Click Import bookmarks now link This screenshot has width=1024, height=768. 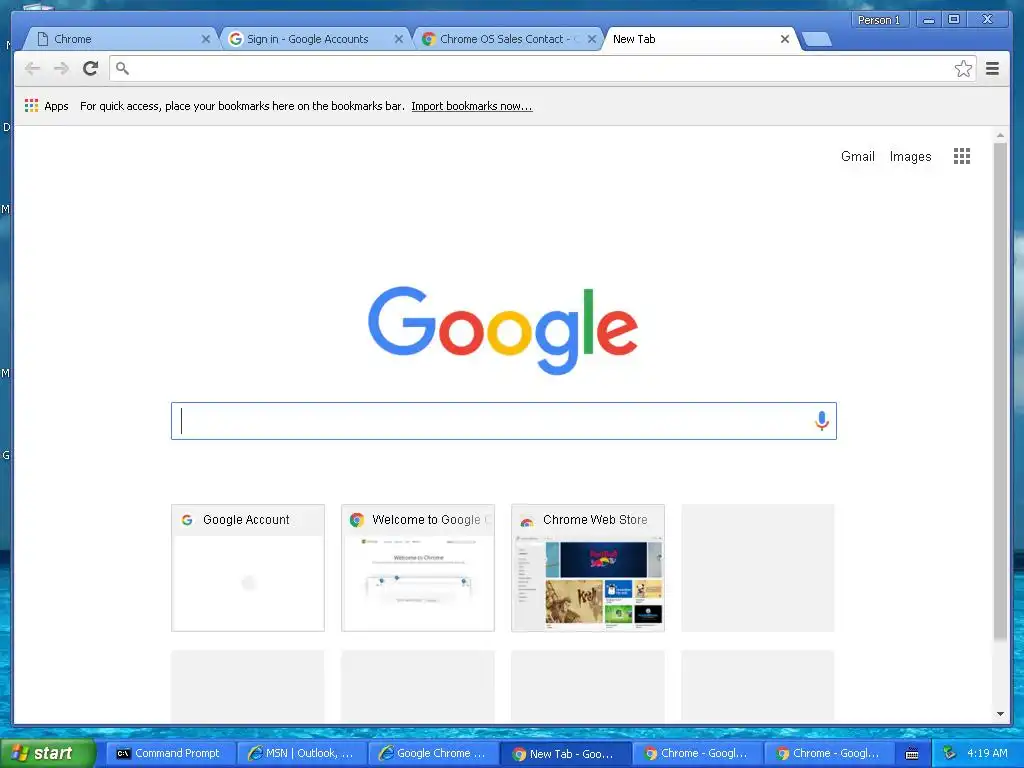click(x=472, y=106)
